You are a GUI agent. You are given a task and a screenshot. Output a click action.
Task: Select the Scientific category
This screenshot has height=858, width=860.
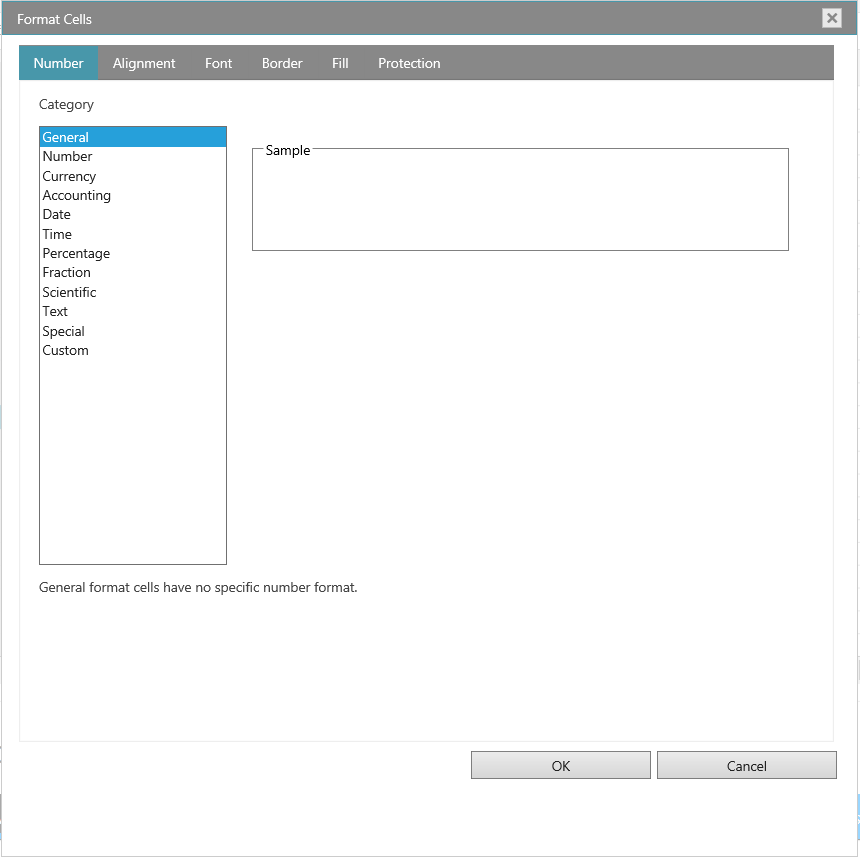pyautogui.click(x=69, y=292)
